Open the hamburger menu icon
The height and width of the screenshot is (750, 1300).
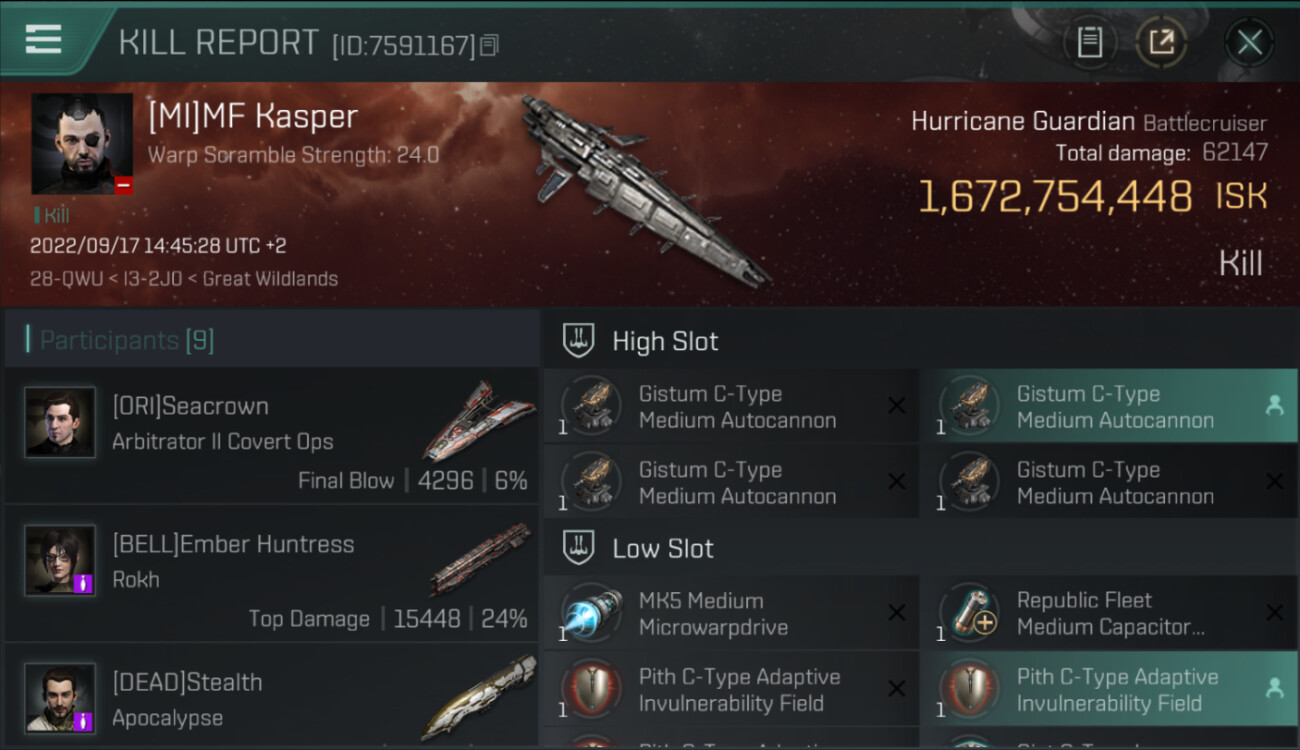43,40
